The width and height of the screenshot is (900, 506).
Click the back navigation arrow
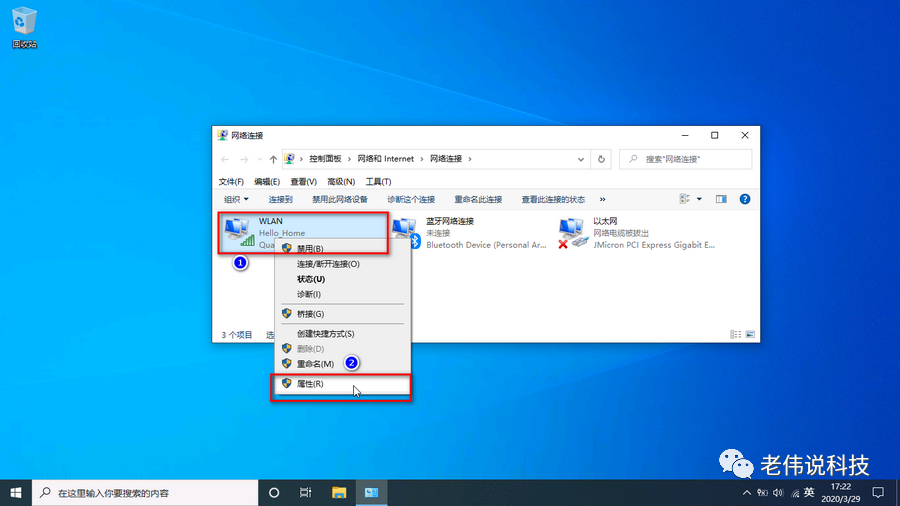click(225, 159)
